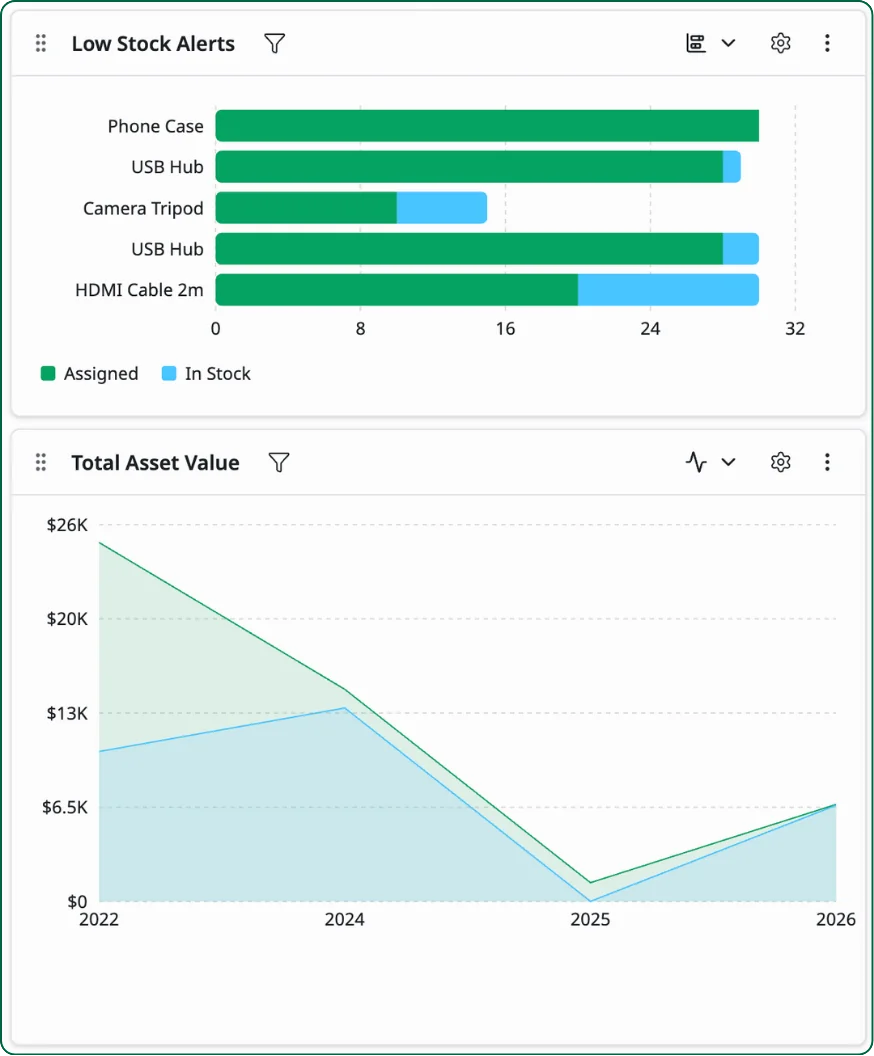
Task: Open filter for Low Stock Alerts
Action: tap(275, 43)
